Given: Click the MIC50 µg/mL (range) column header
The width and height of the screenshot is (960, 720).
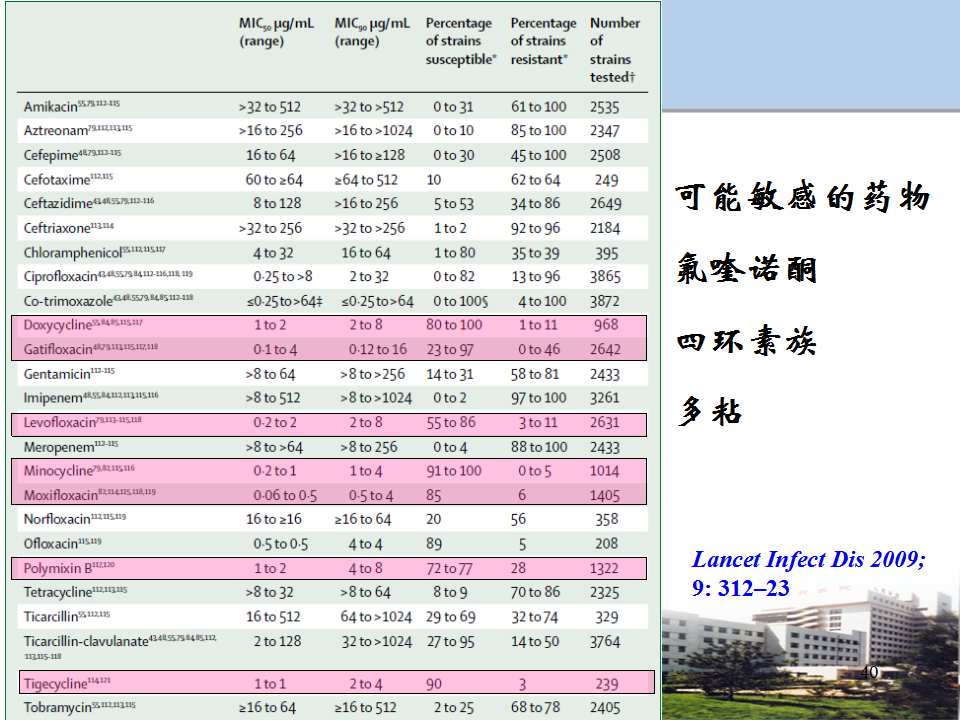Looking at the screenshot, I should click(276, 32).
